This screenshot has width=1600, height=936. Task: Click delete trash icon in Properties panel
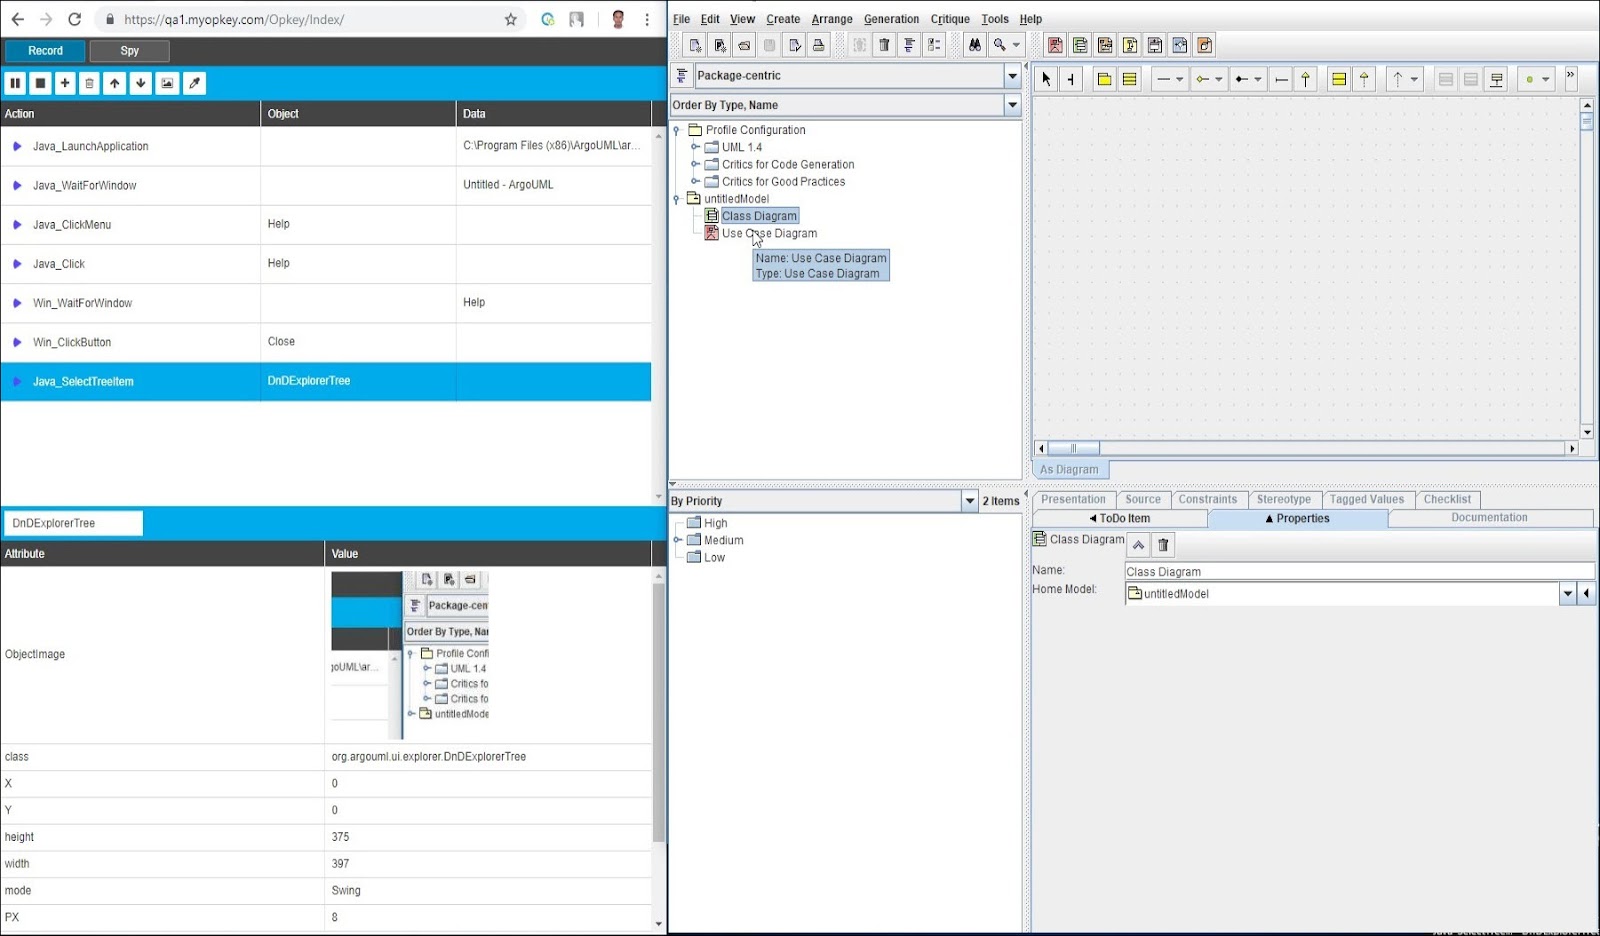coord(1163,545)
